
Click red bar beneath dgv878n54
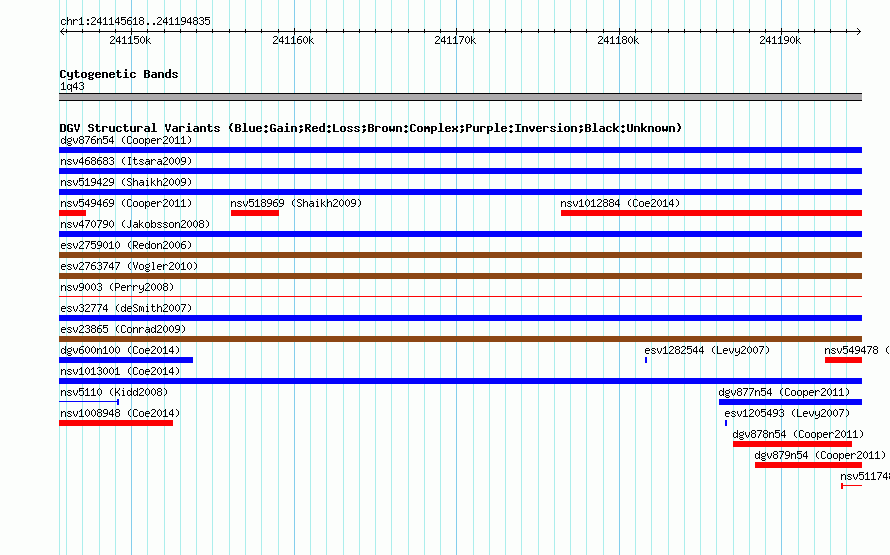point(792,444)
